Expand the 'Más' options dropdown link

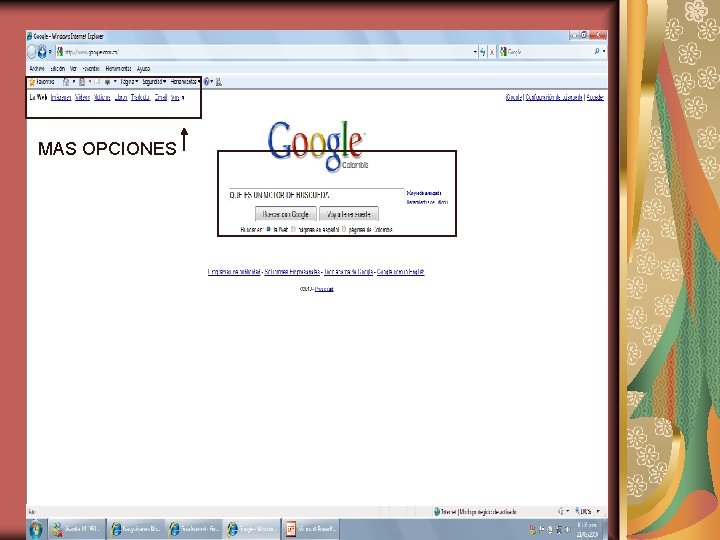pos(177,97)
